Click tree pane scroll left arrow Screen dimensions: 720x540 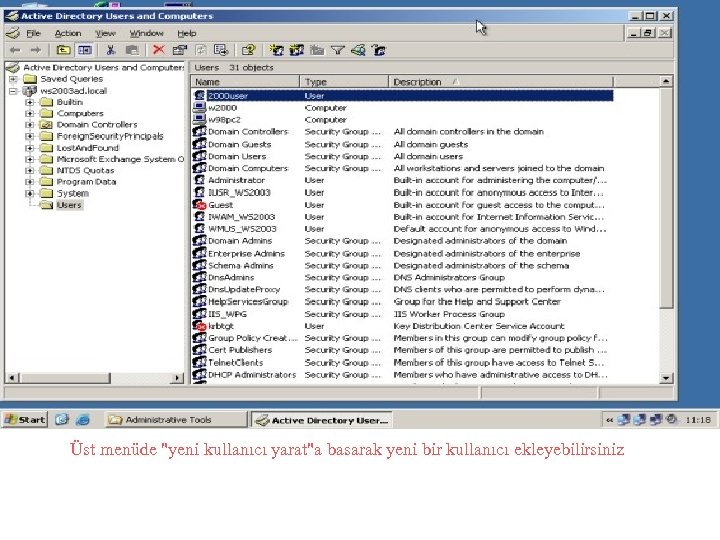coord(12,378)
